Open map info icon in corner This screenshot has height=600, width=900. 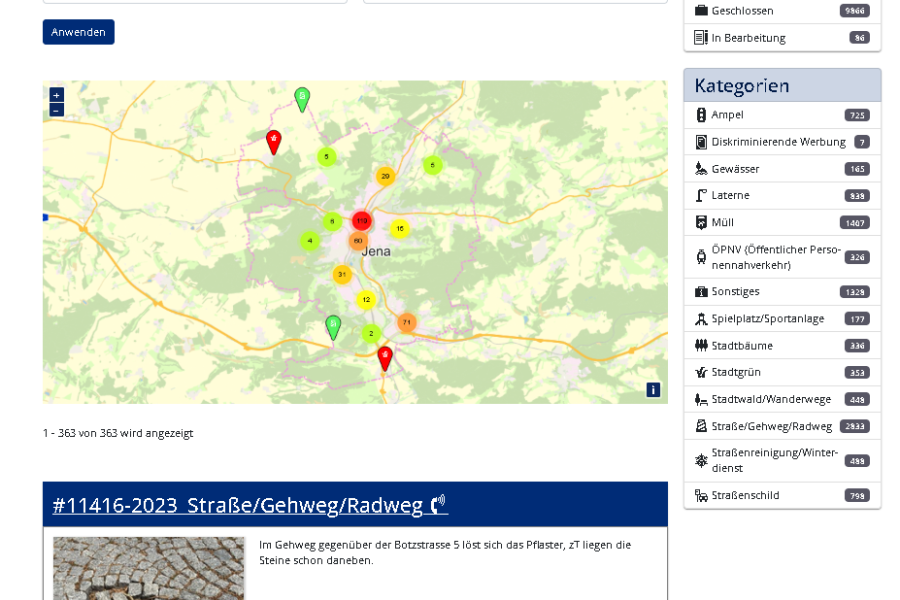653,390
